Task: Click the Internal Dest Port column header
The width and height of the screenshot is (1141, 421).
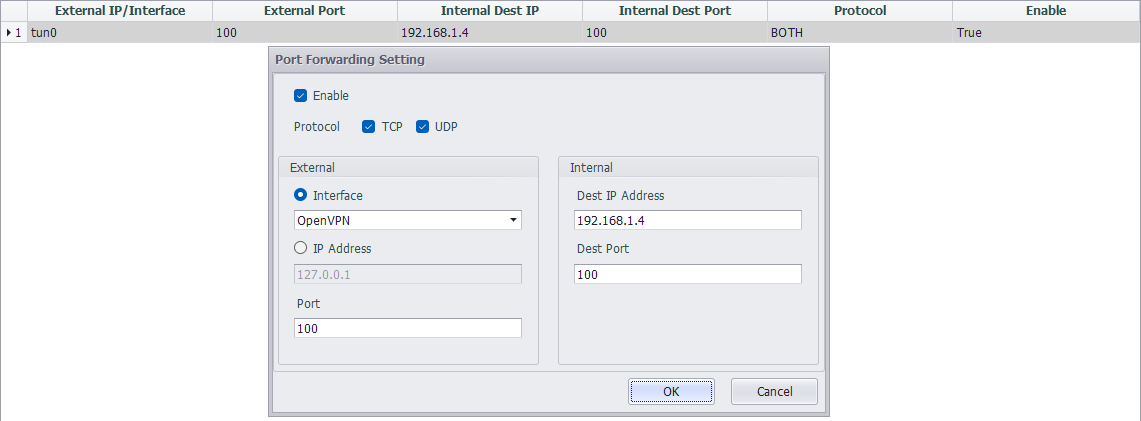Action: tap(675, 11)
